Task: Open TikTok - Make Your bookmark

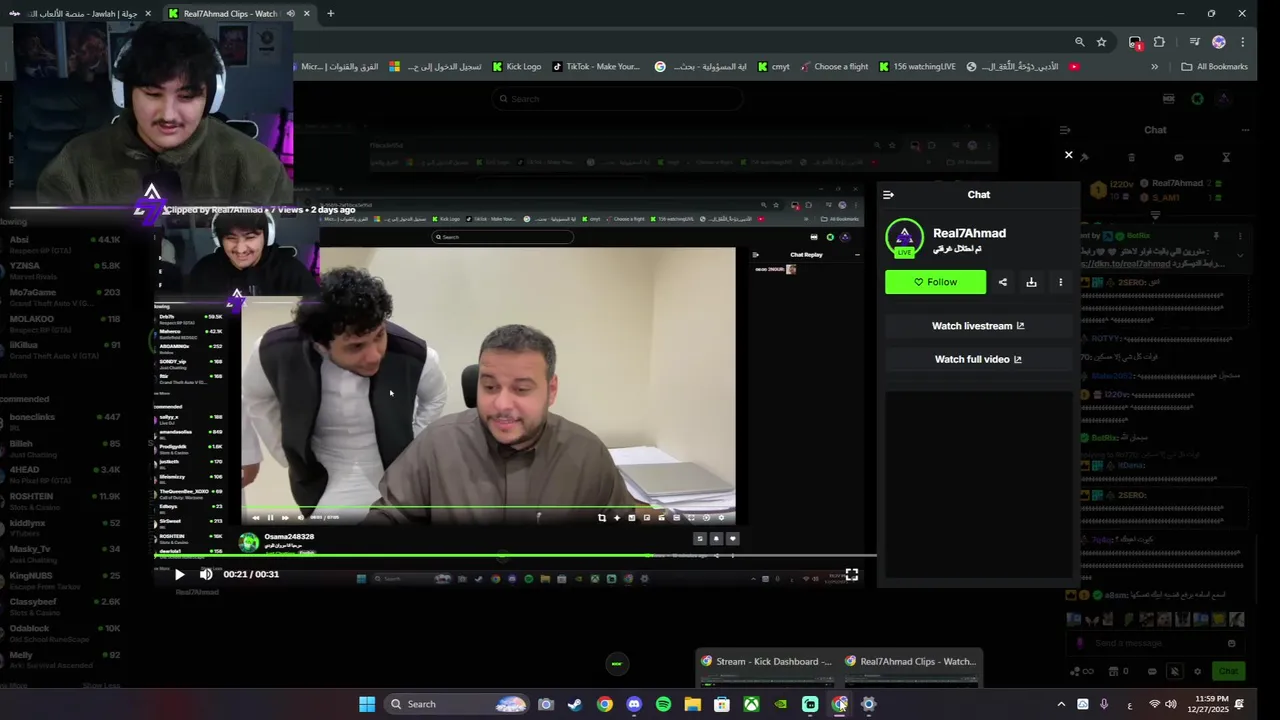Action: [596, 67]
